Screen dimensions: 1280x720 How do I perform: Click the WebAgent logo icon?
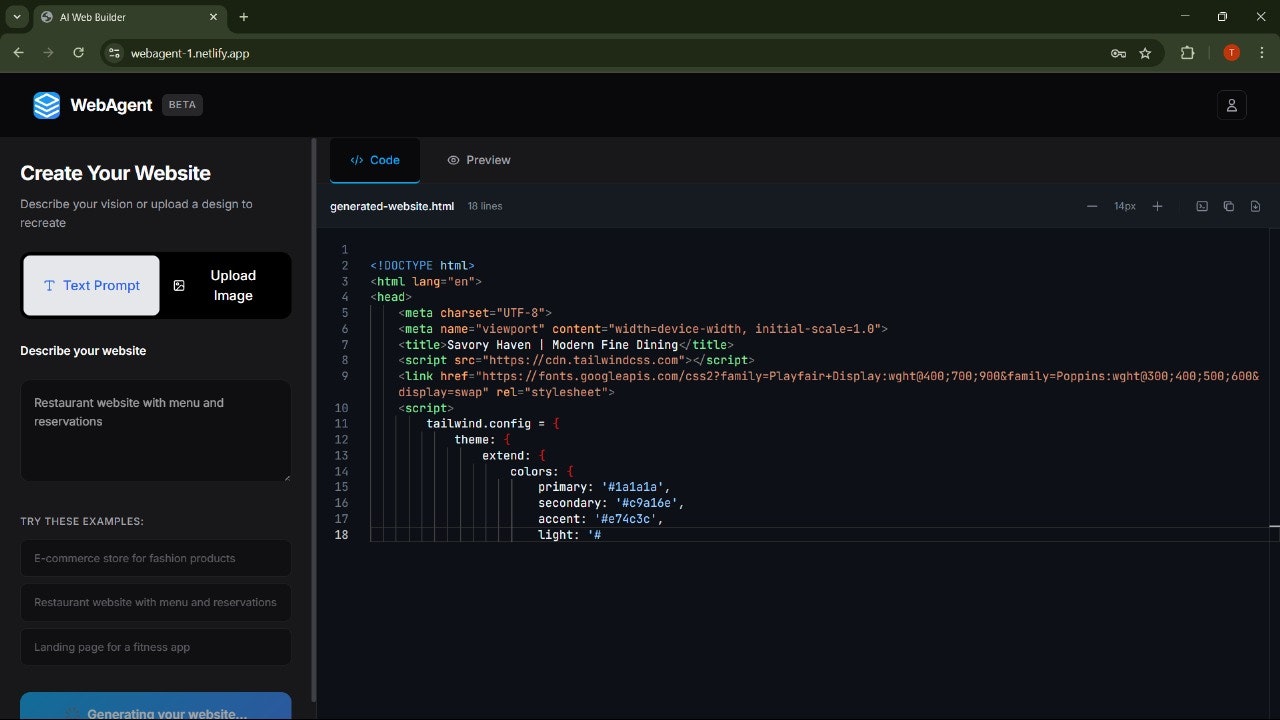click(x=46, y=104)
